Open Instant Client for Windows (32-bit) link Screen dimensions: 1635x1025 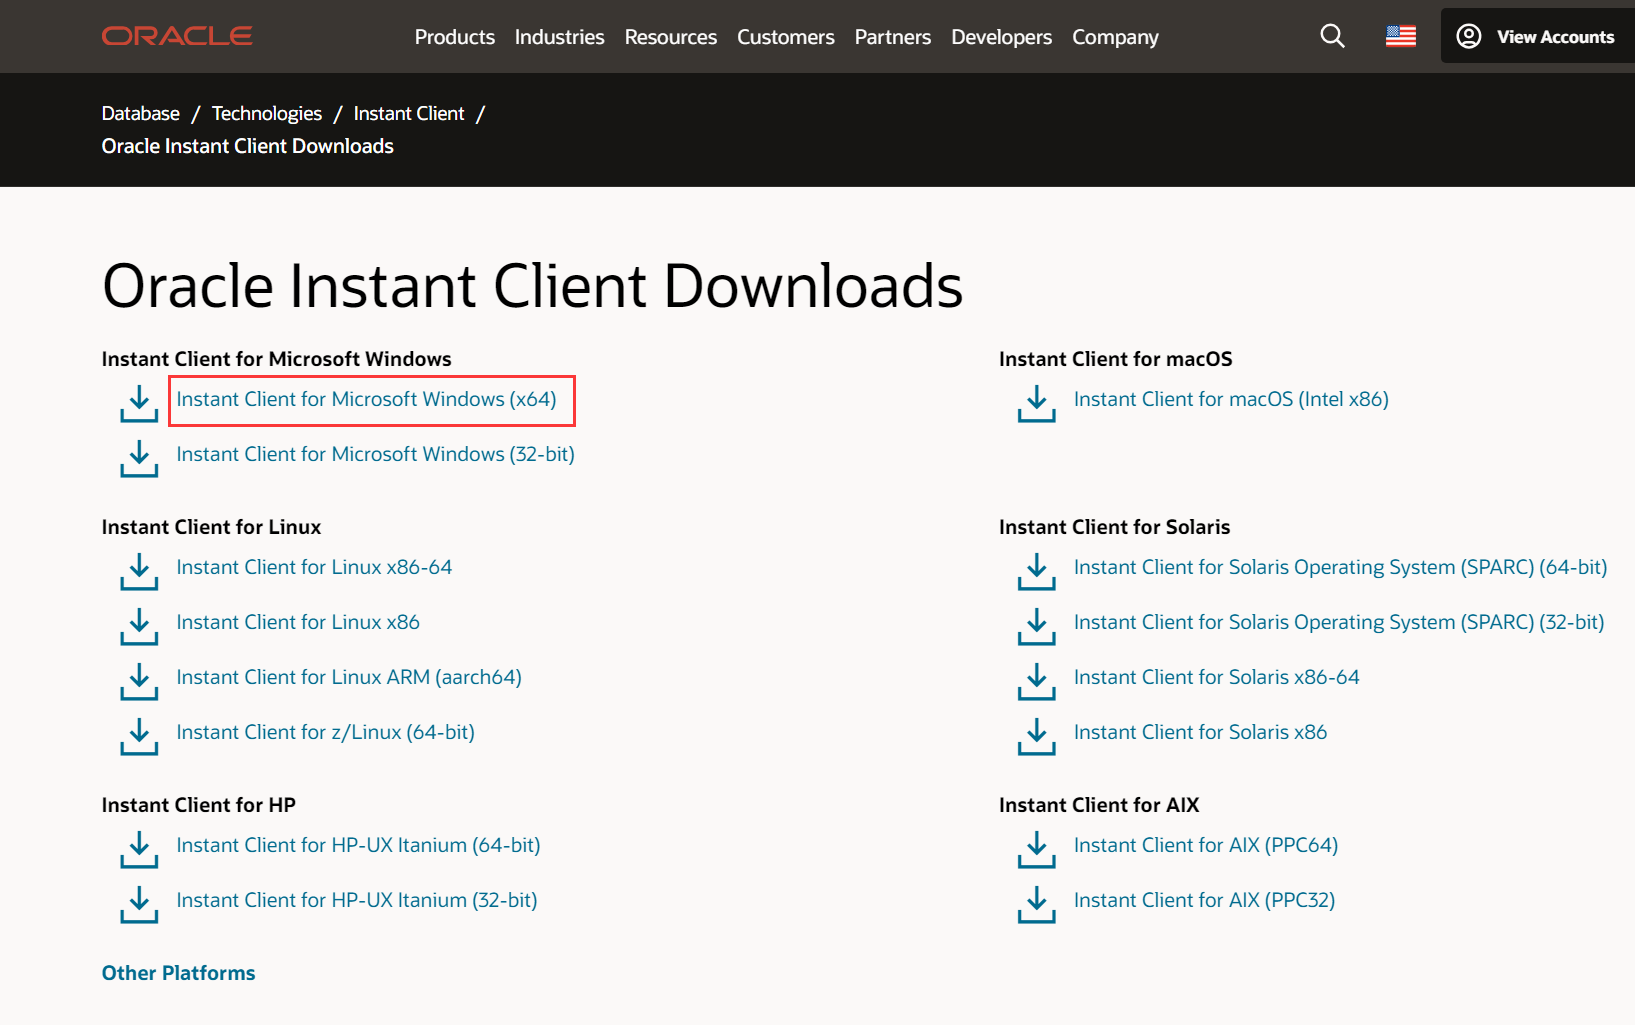click(x=375, y=454)
